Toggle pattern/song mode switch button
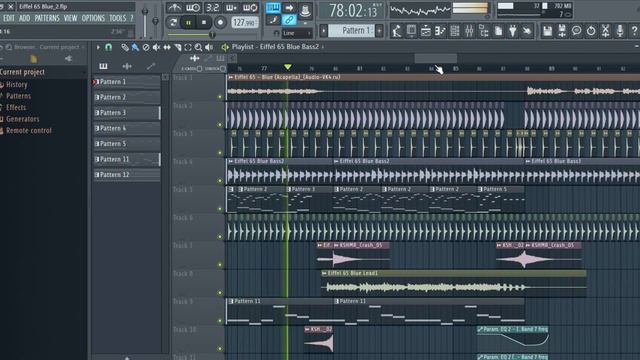 (x=173, y=22)
